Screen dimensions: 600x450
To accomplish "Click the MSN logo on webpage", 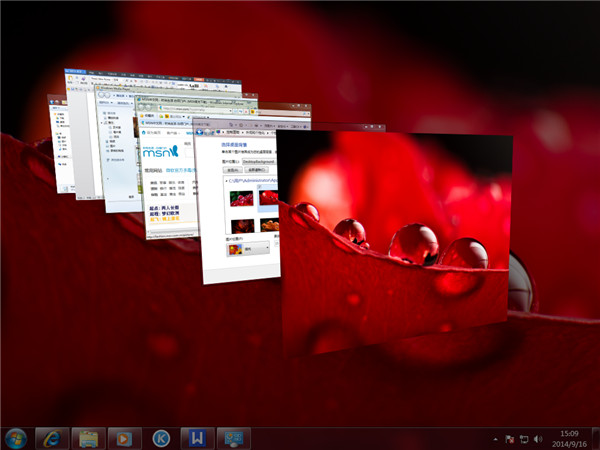I will tap(161, 151).
